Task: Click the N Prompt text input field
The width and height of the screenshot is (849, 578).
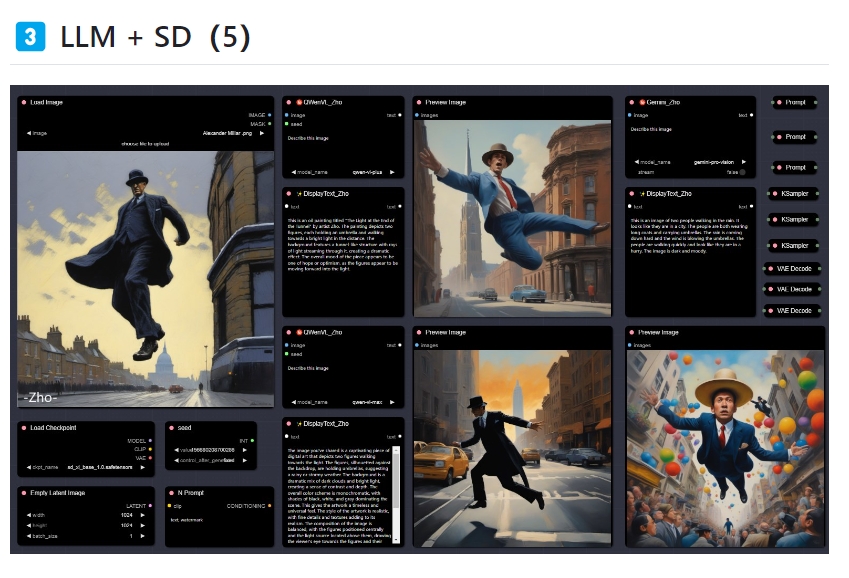Action: (218, 520)
